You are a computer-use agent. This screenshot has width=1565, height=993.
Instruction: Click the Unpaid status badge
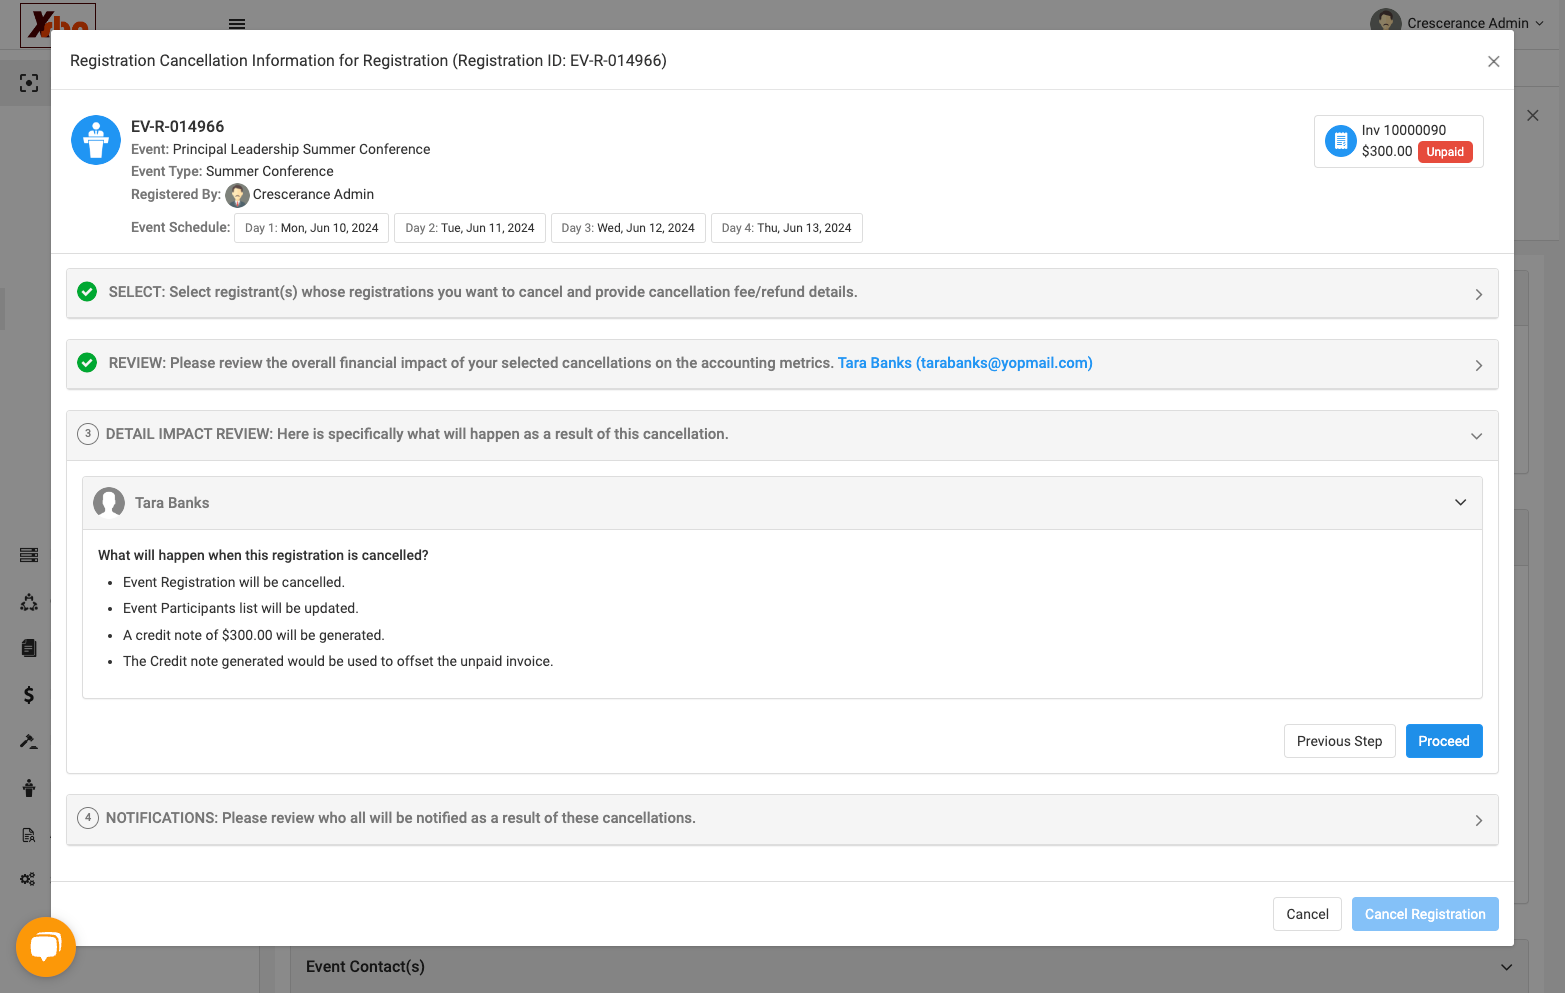1445,152
